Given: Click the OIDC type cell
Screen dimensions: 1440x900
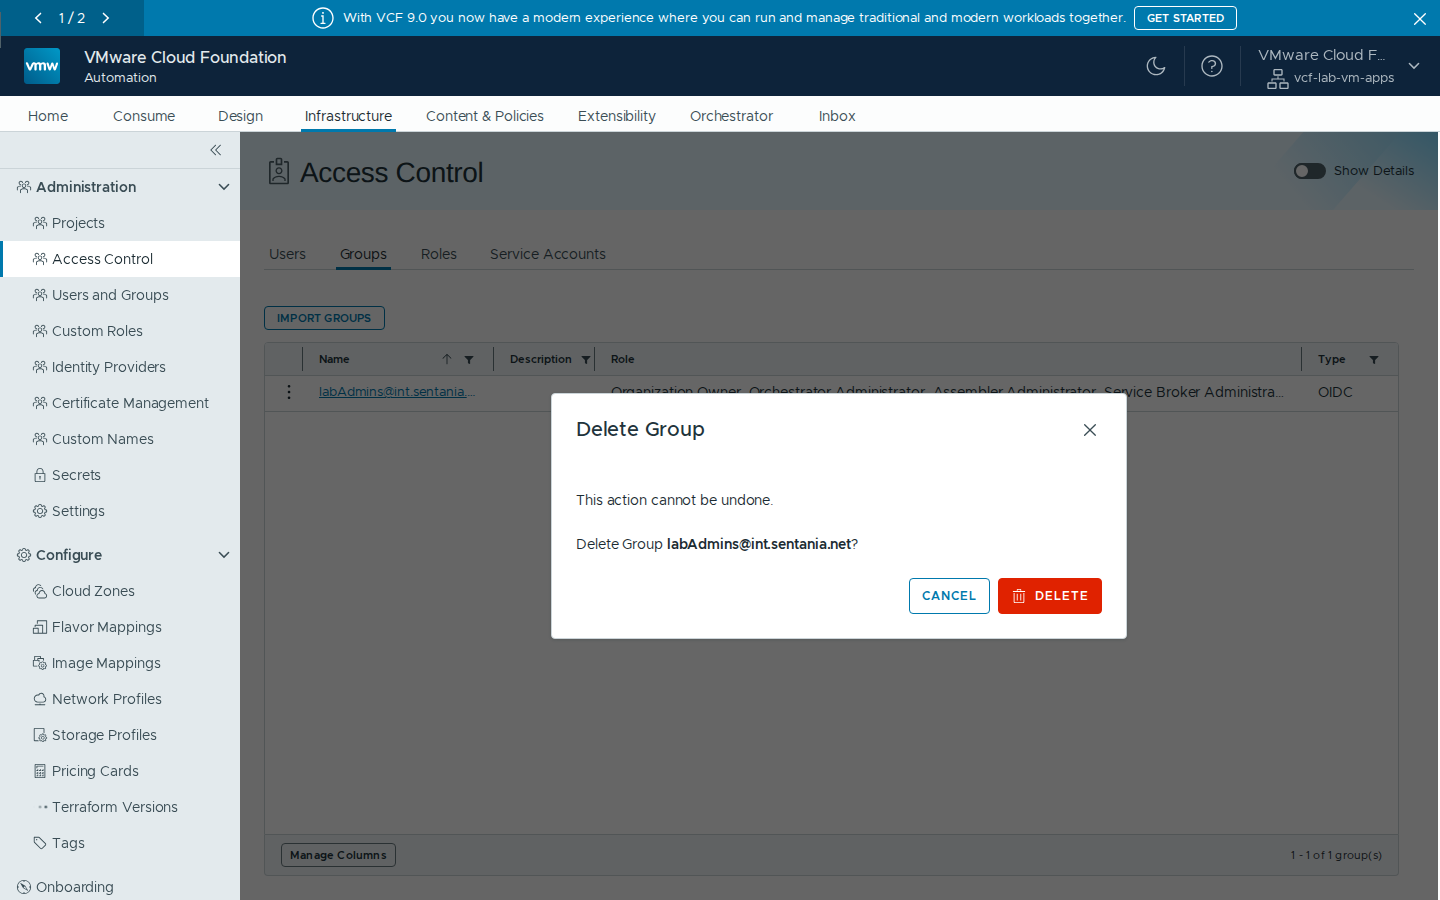Looking at the screenshot, I should point(1335,392).
